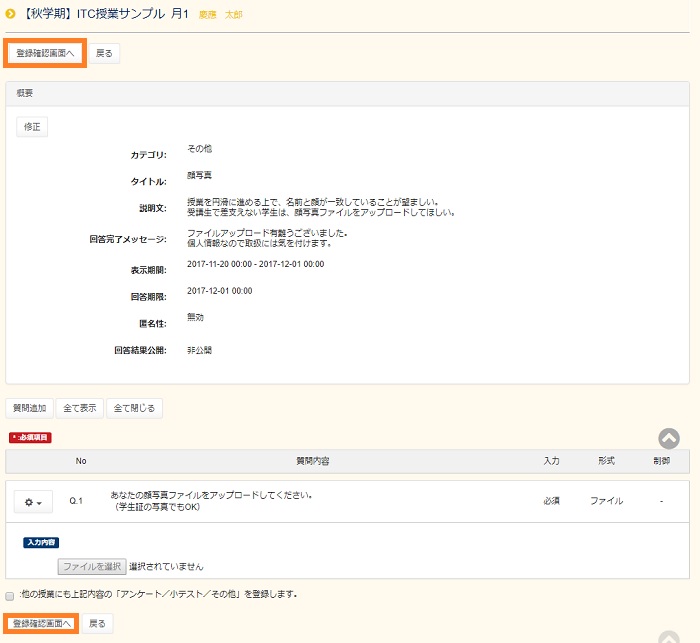The height and width of the screenshot is (643, 700).
Task: Click the orange arrow icon beside the course title
Action: click(11, 14)
